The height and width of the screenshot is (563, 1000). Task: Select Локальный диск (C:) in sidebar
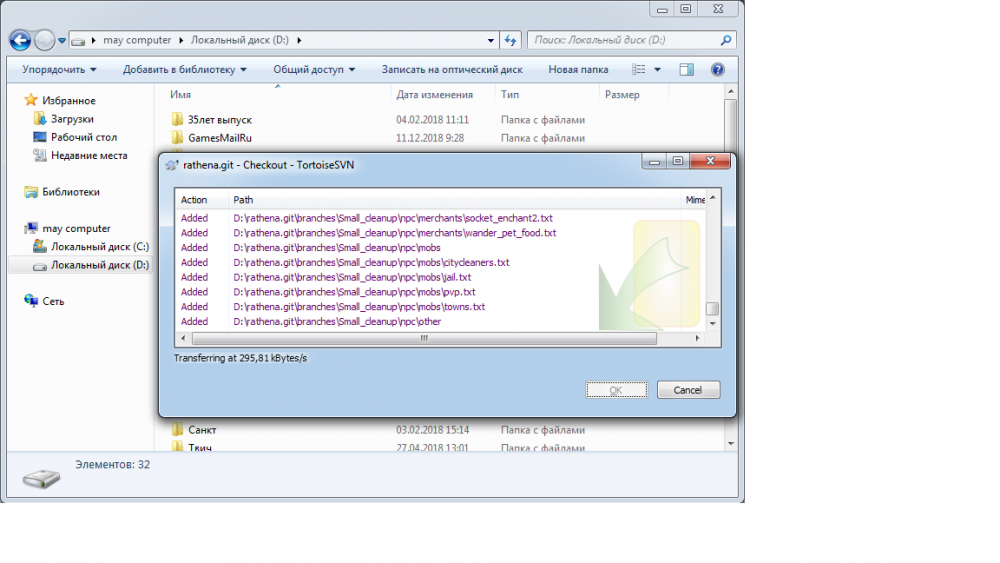[99, 246]
